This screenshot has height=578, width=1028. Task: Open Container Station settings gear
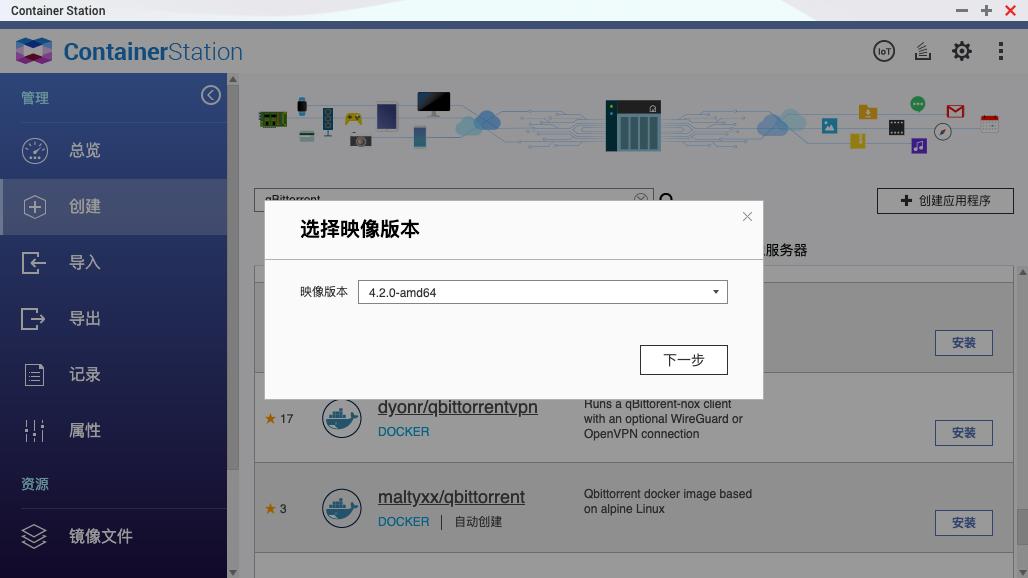pyautogui.click(x=962, y=50)
